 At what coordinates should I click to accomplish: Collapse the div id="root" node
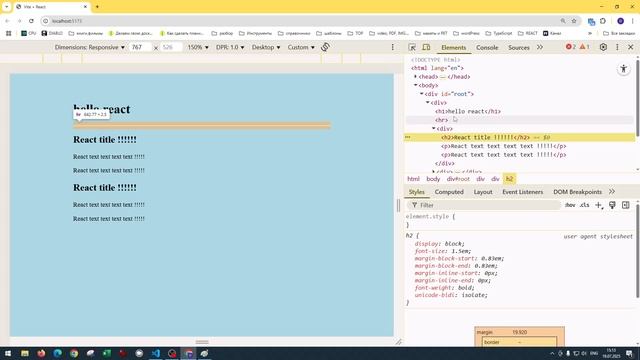(x=422, y=94)
